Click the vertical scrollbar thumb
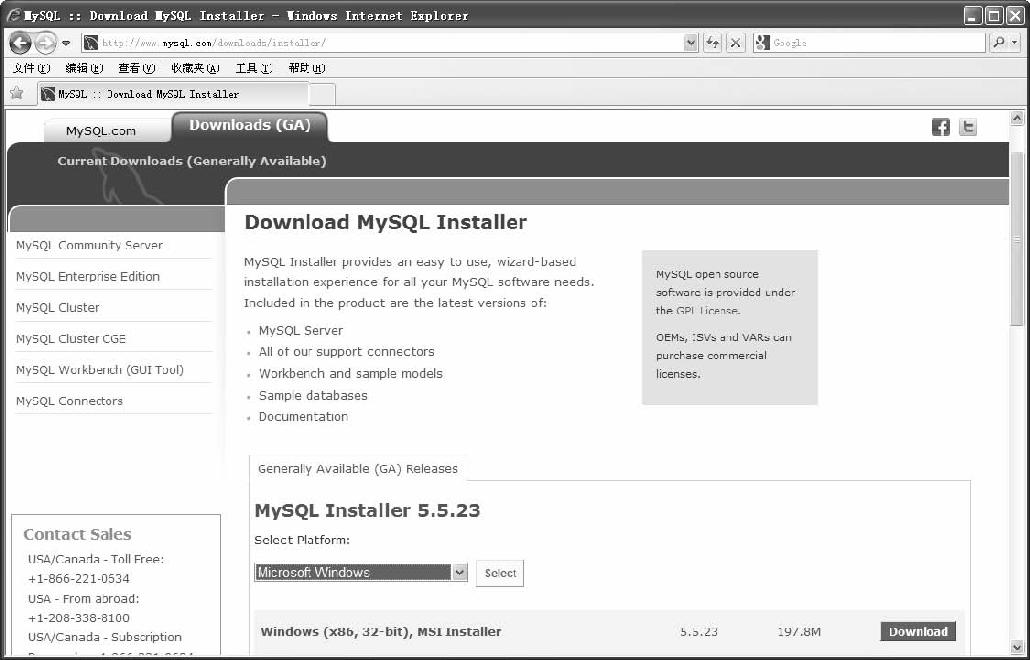Viewport: 1030px width, 660px height. click(x=1017, y=238)
